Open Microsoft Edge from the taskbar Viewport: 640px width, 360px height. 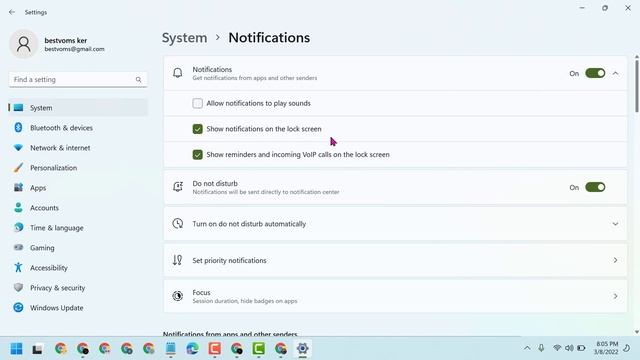coord(192,349)
